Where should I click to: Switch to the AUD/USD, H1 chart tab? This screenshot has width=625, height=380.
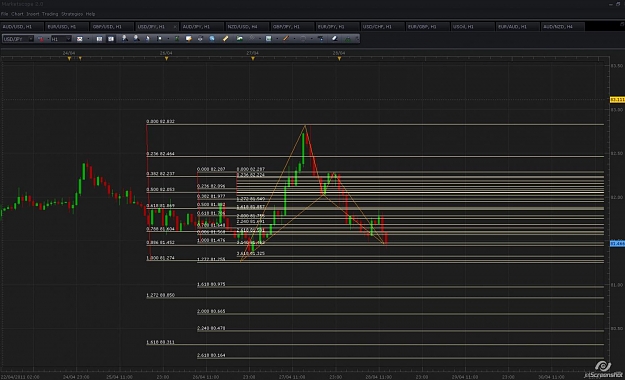pyautogui.click(x=22, y=27)
